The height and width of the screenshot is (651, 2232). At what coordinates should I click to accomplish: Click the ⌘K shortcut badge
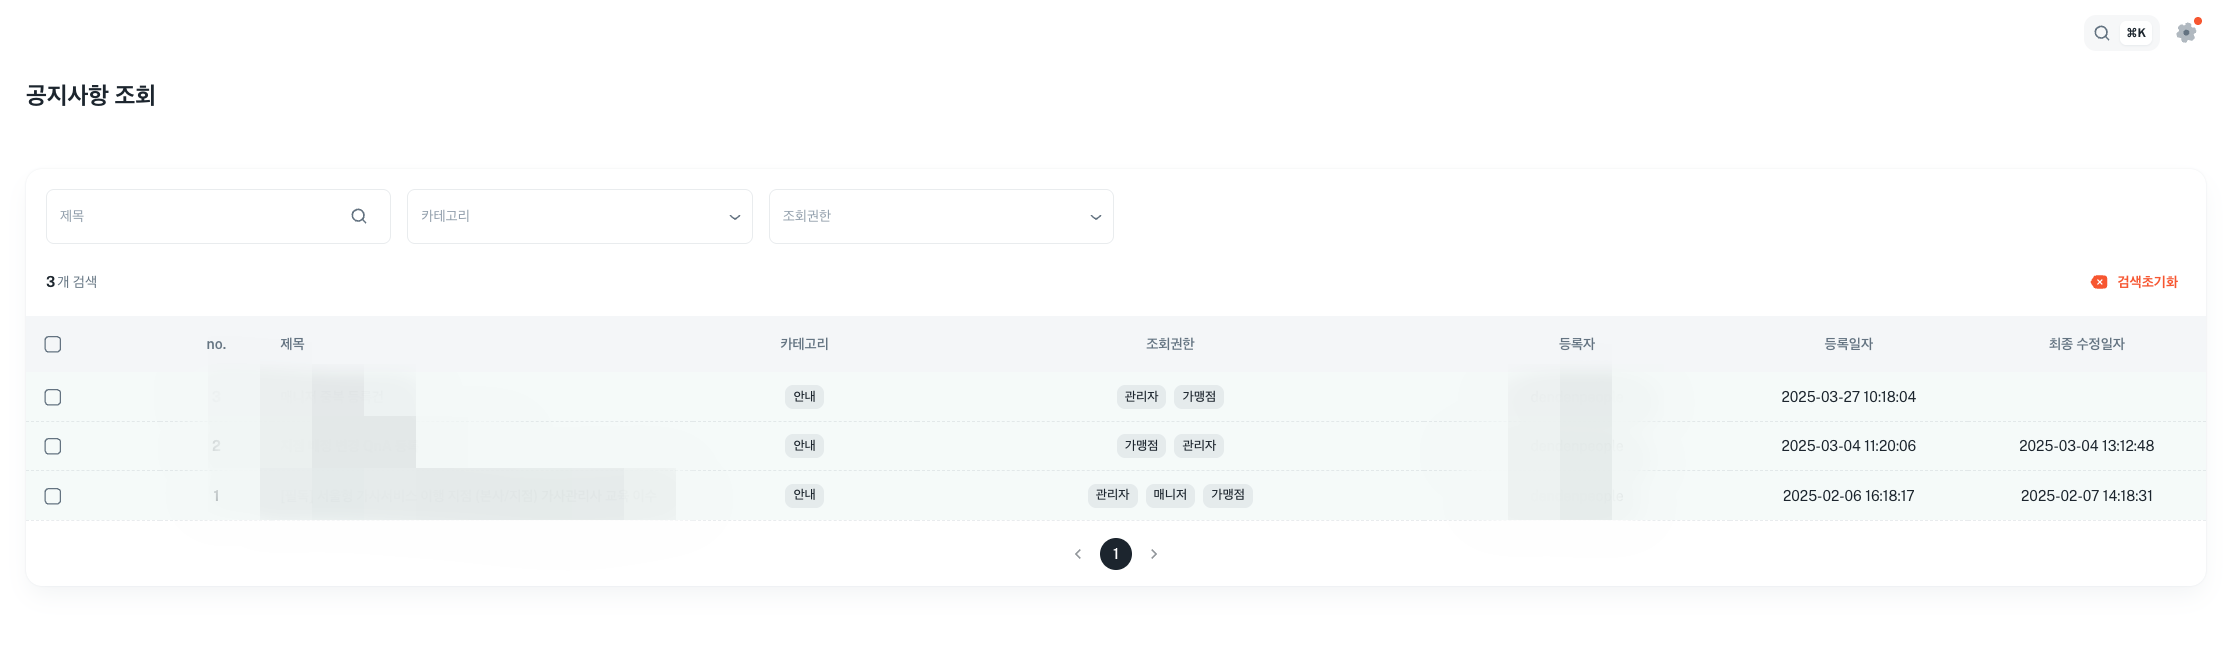coord(2136,33)
